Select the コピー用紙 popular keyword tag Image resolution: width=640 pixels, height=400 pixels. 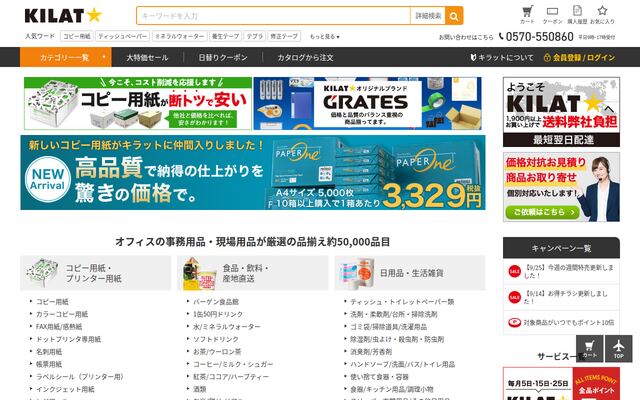(x=77, y=36)
